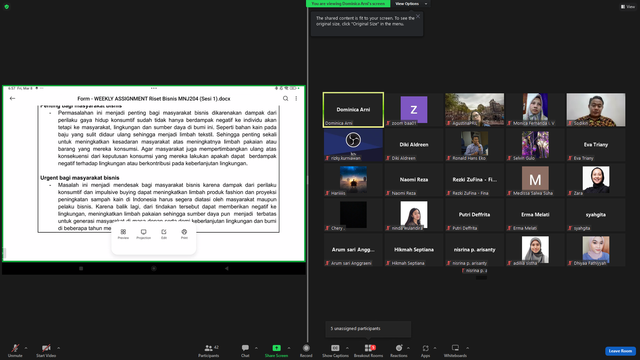Expand the audio options arrow beside Unmute

click(x=26, y=348)
